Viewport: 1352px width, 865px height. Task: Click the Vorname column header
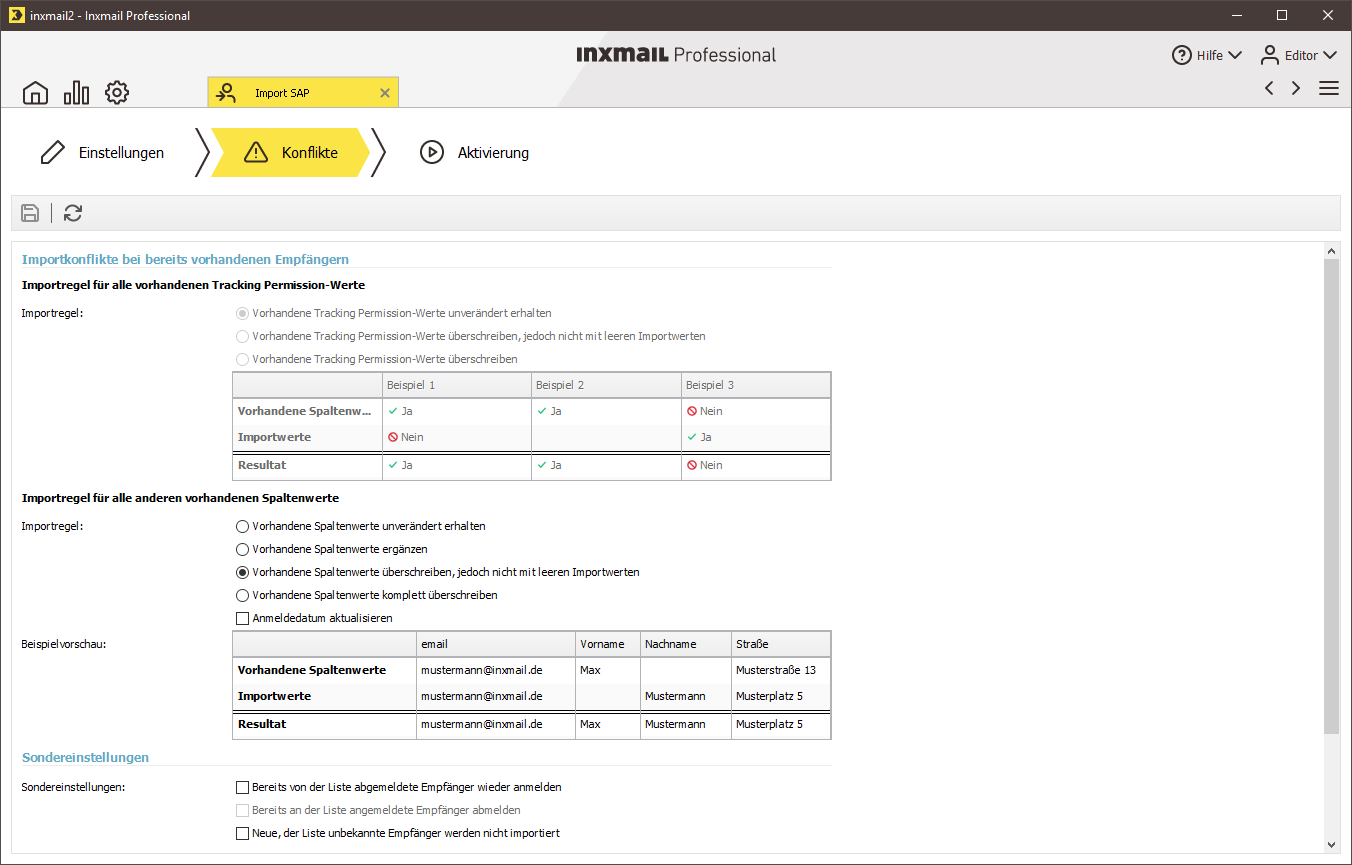tap(608, 644)
